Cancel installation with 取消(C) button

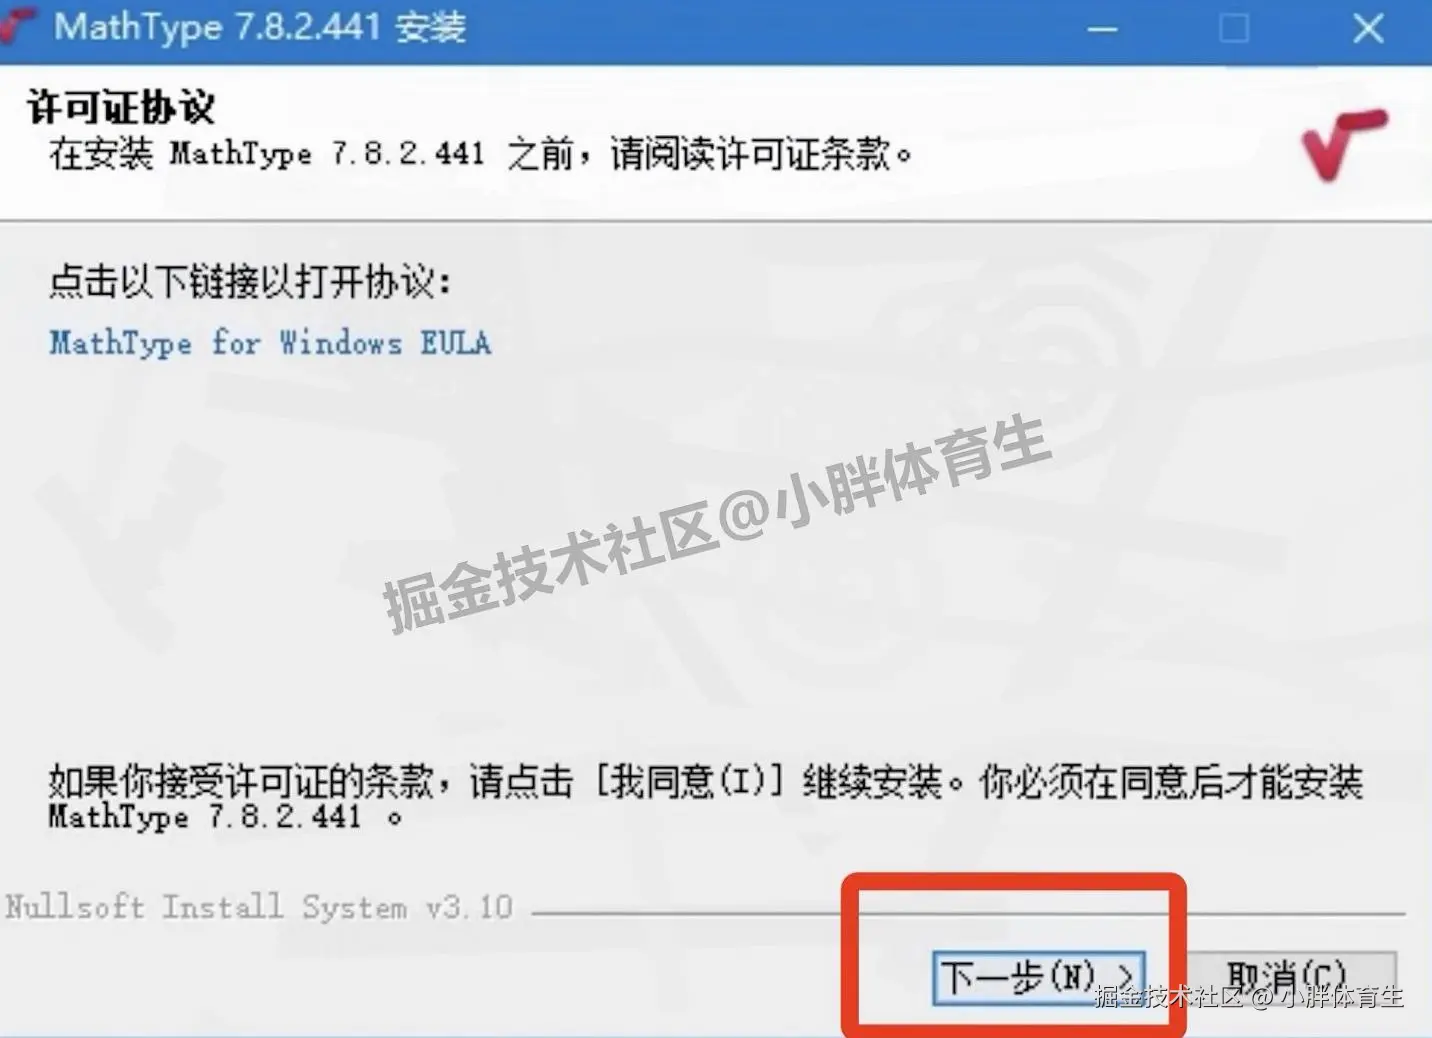point(1290,977)
